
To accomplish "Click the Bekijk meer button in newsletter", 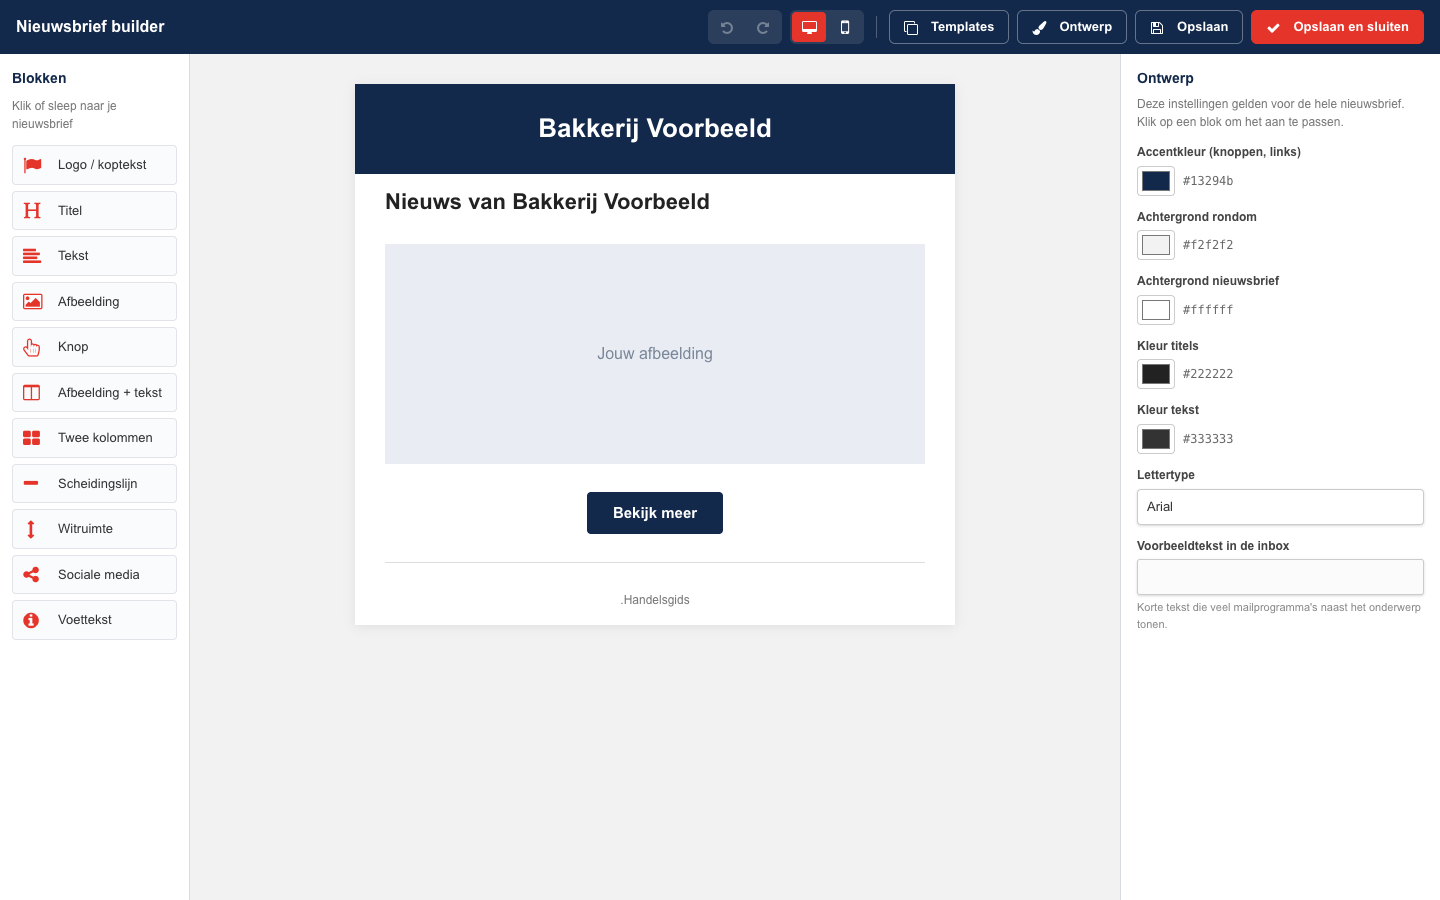I will click(655, 513).
